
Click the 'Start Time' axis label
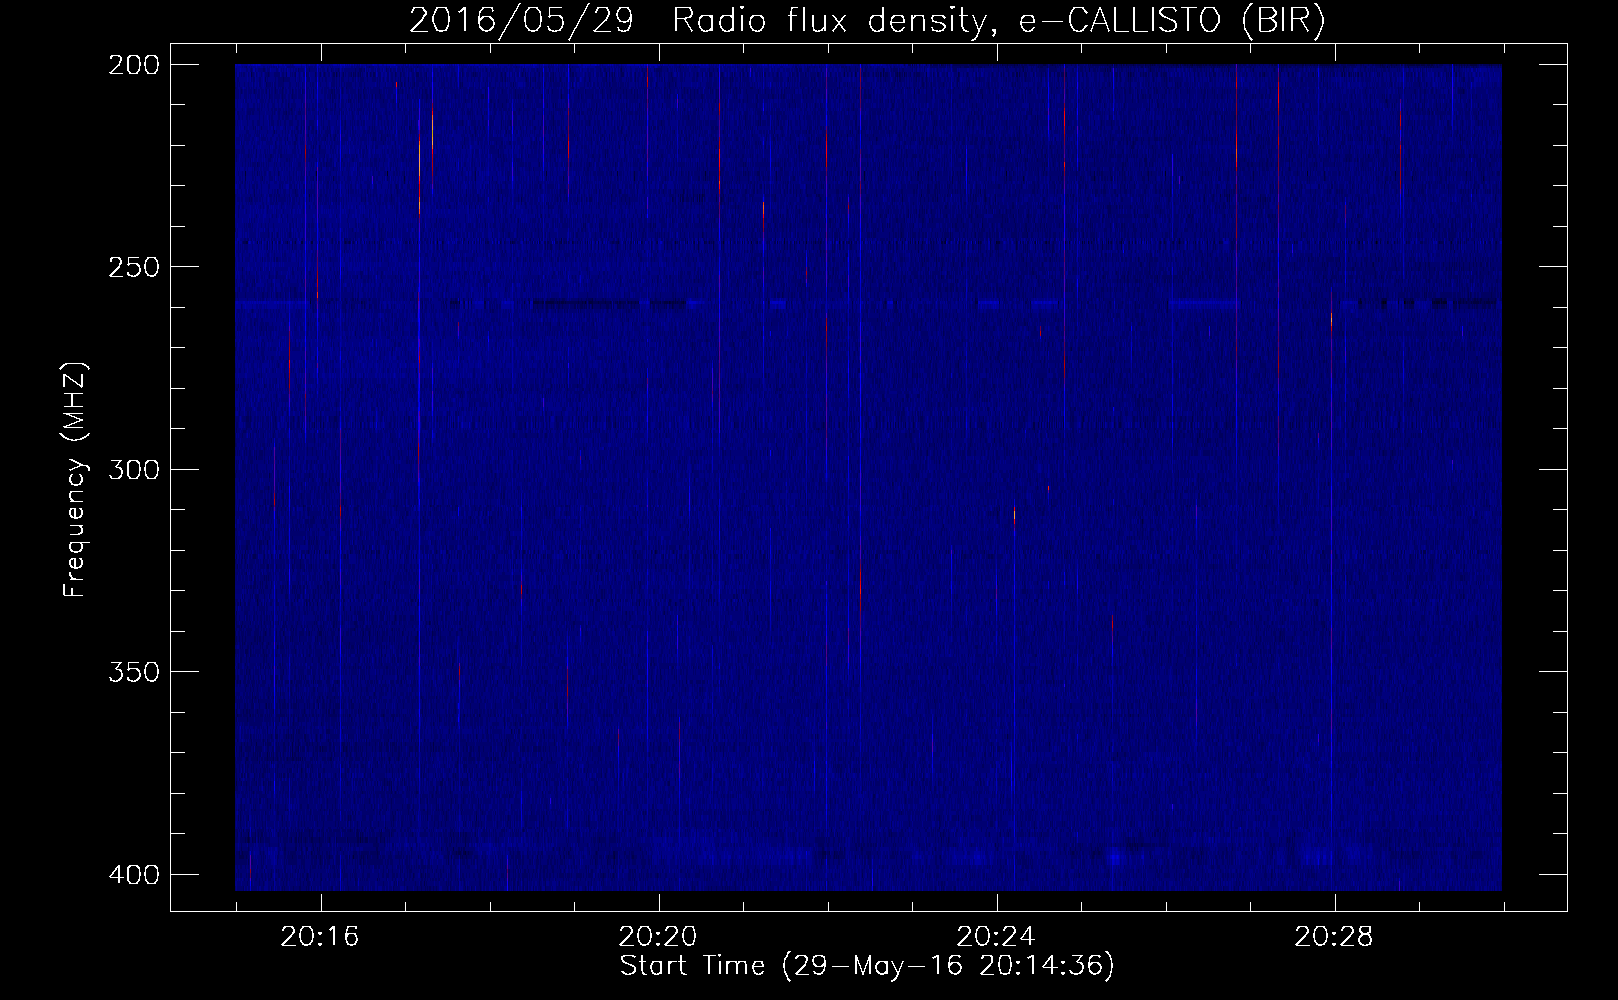pos(867,966)
